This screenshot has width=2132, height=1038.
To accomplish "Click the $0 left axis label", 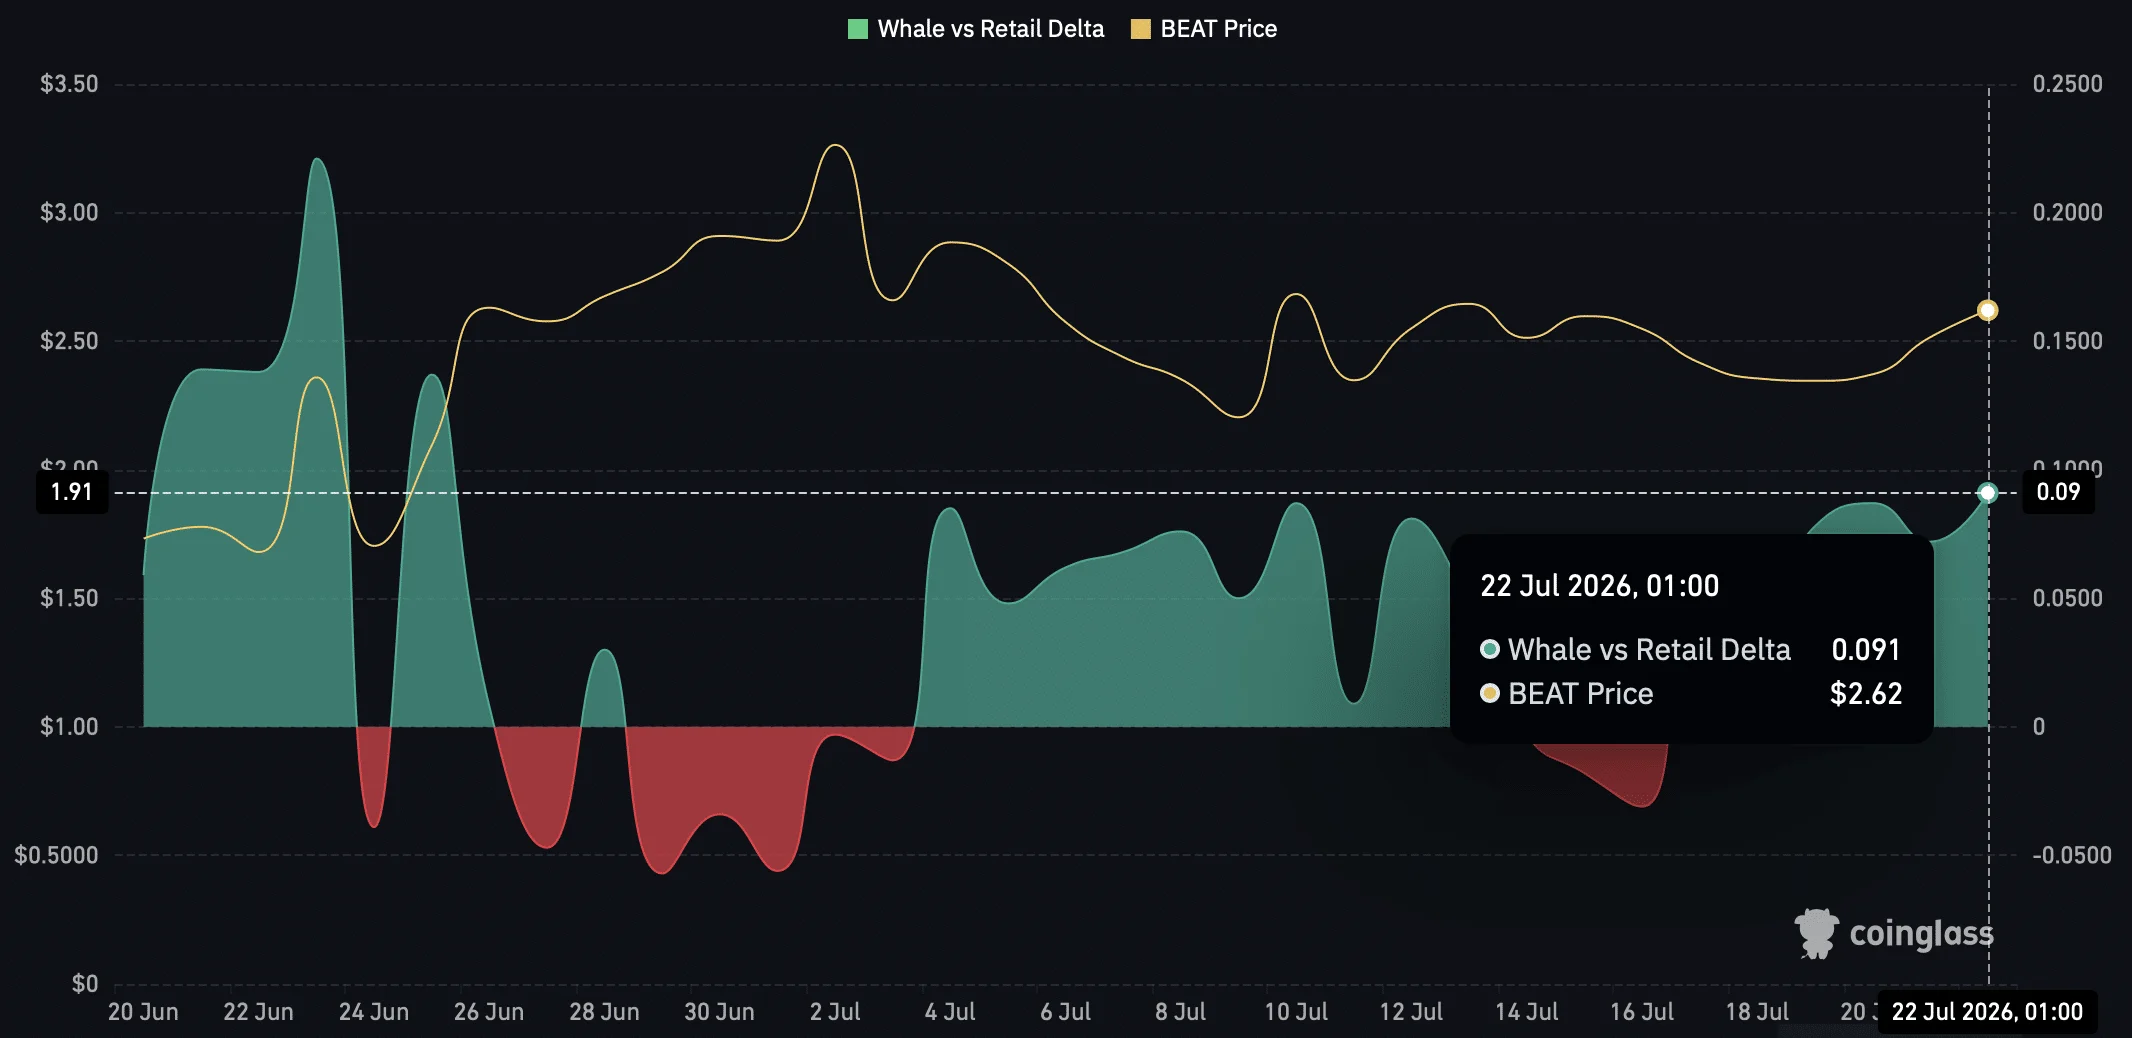I will (85, 984).
